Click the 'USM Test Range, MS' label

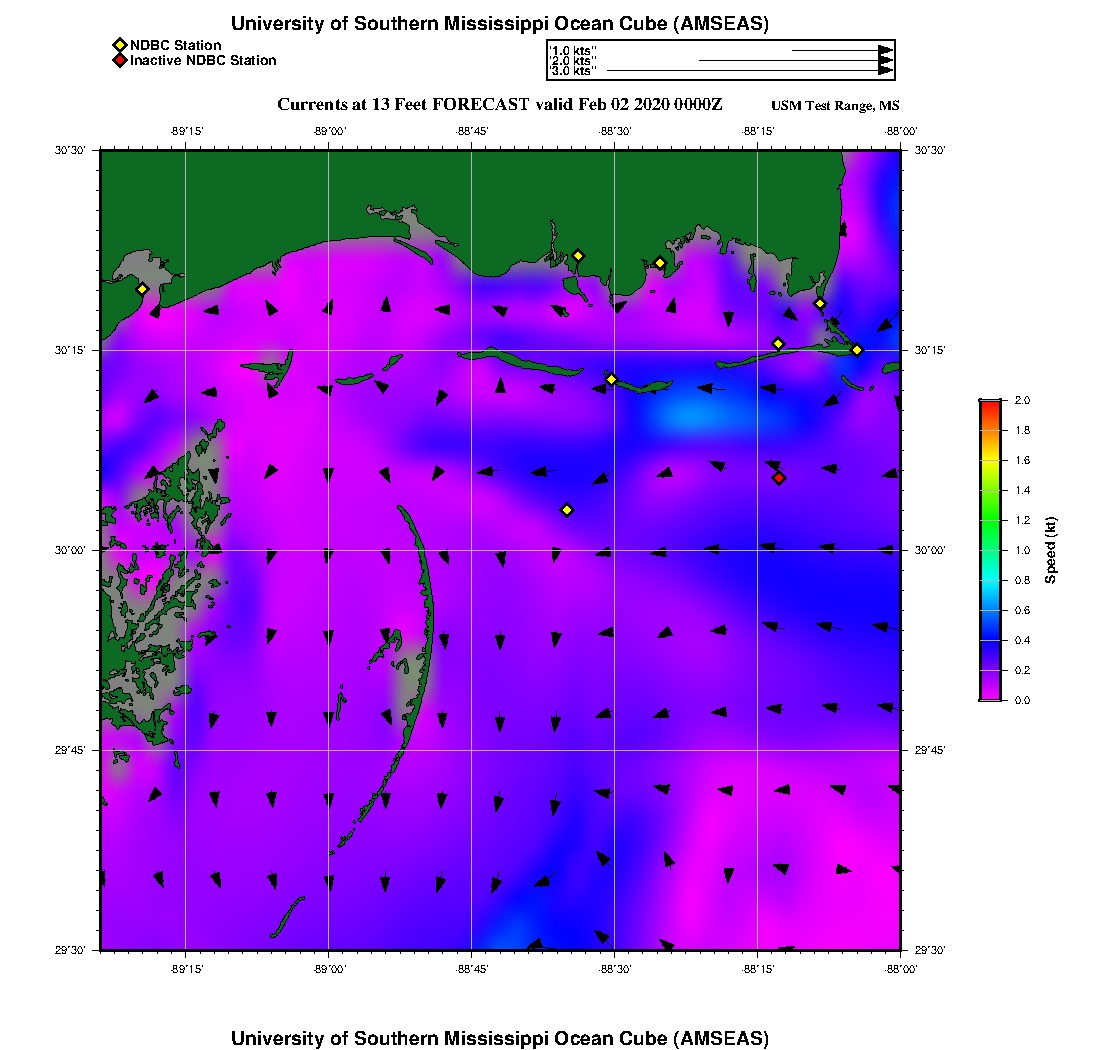(835, 105)
